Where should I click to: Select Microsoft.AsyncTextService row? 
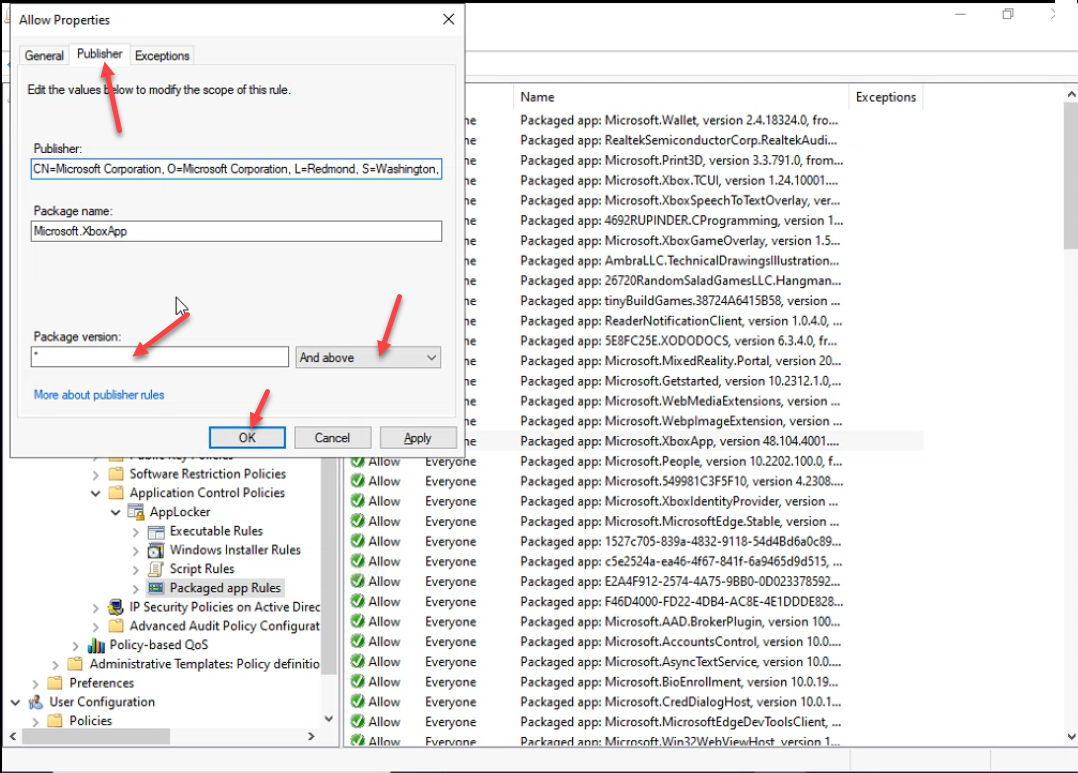click(x=681, y=662)
